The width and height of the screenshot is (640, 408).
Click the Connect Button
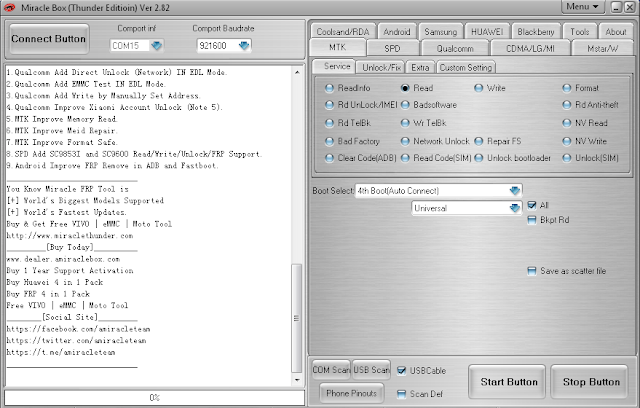(49, 39)
